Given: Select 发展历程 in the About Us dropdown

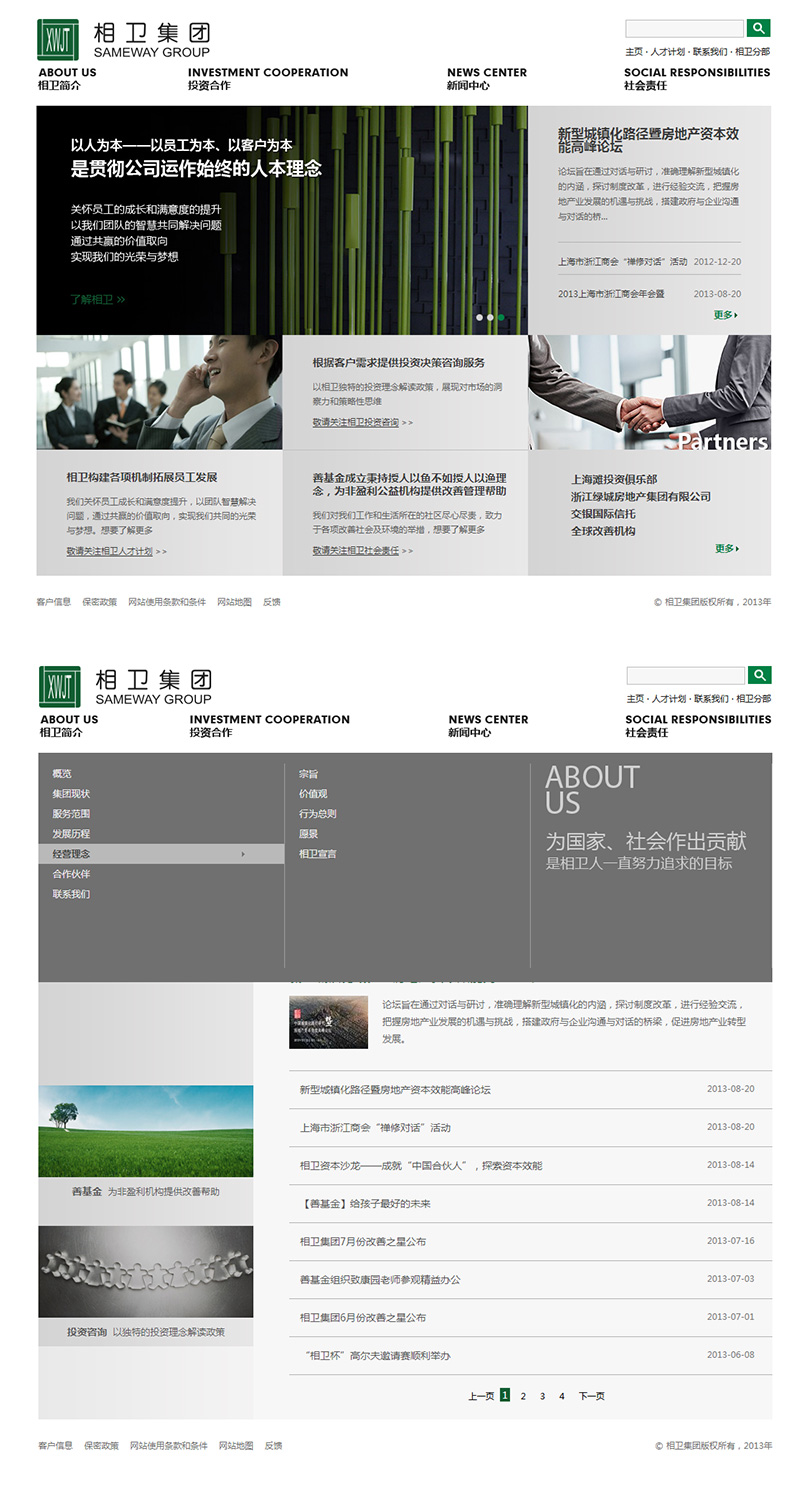Looking at the screenshot, I should pyautogui.click(x=71, y=834).
